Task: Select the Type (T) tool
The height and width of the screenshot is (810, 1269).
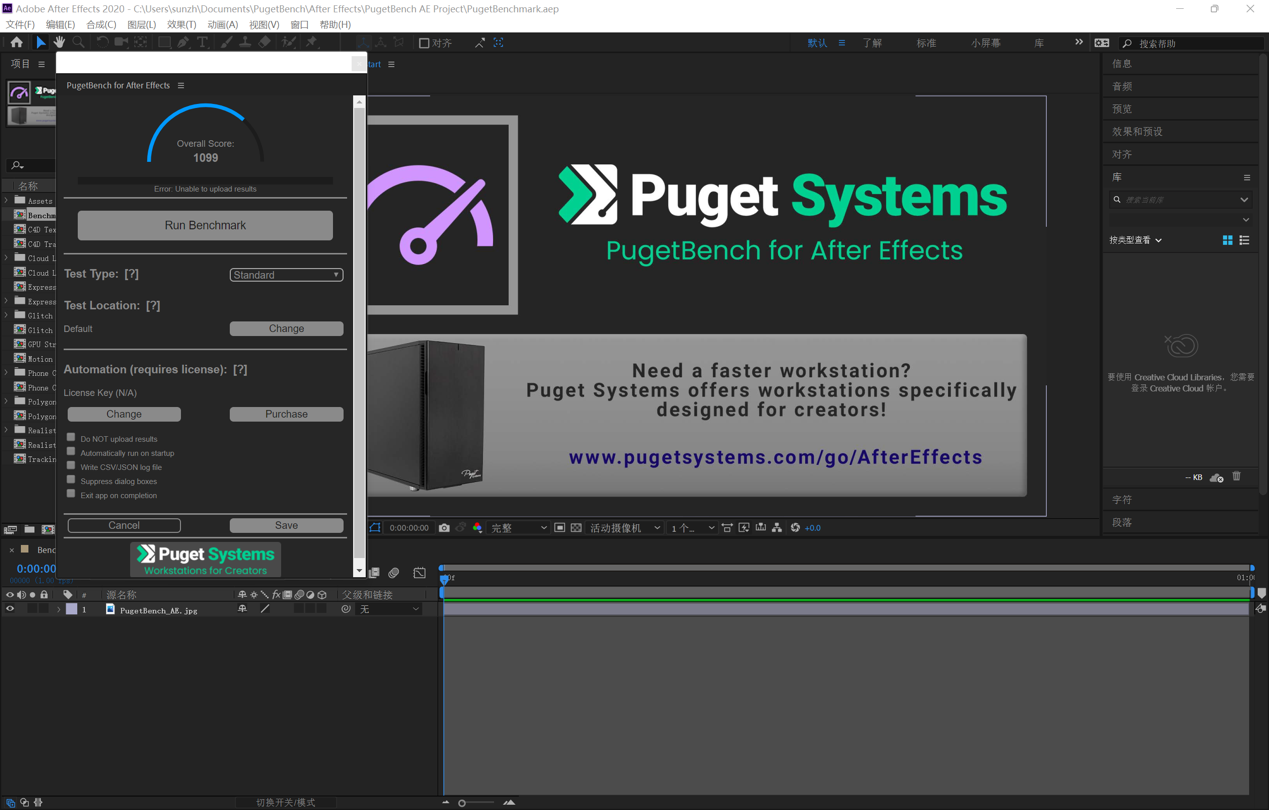Action: pyautogui.click(x=203, y=43)
